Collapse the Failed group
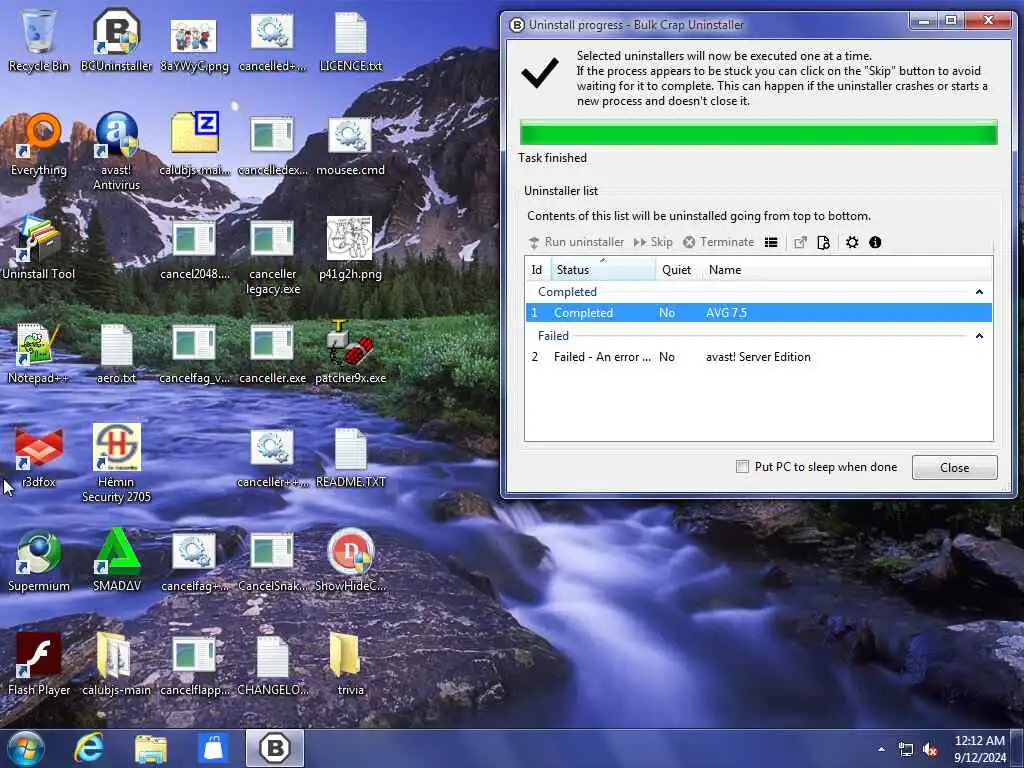 [x=979, y=336]
